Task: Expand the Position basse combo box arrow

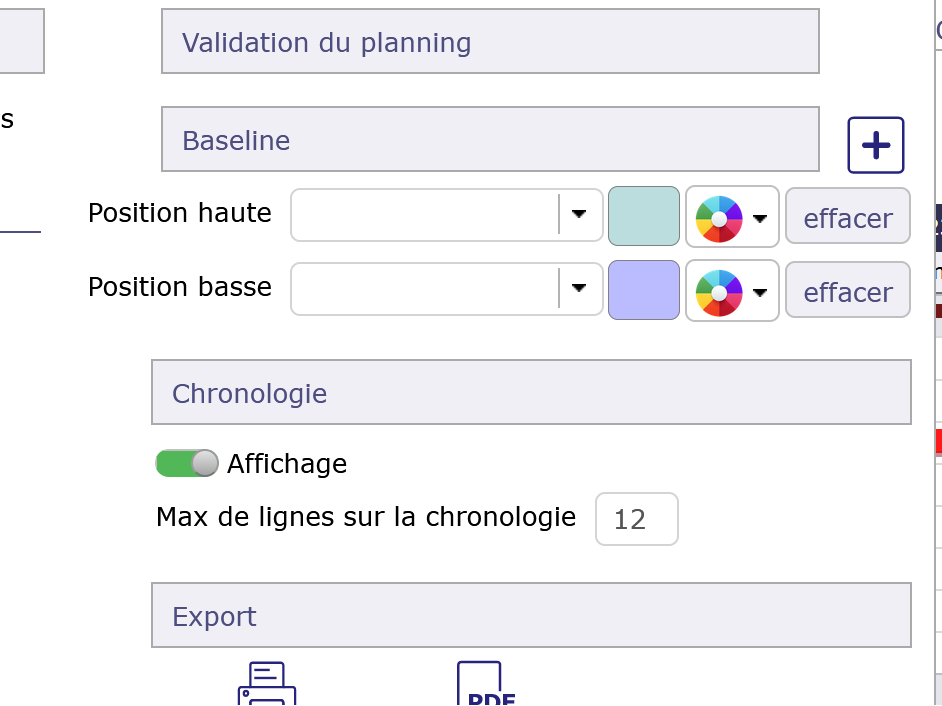Action: tap(579, 288)
